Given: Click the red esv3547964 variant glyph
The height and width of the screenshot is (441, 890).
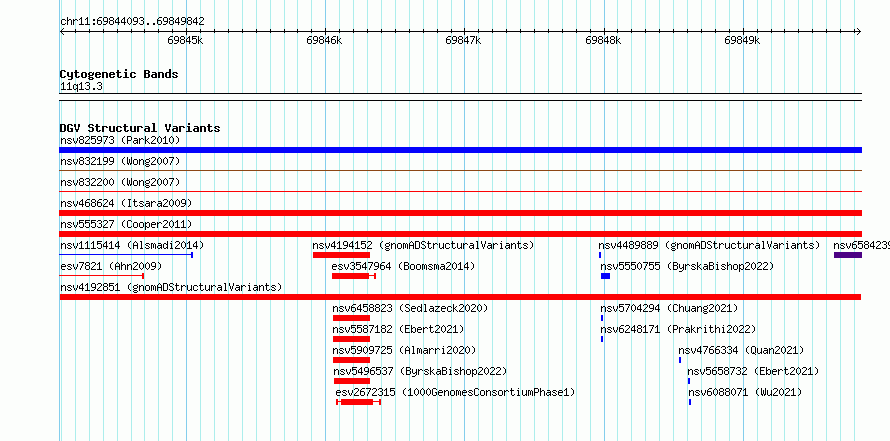Looking at the screenshot, I should (x=354, y=276).
